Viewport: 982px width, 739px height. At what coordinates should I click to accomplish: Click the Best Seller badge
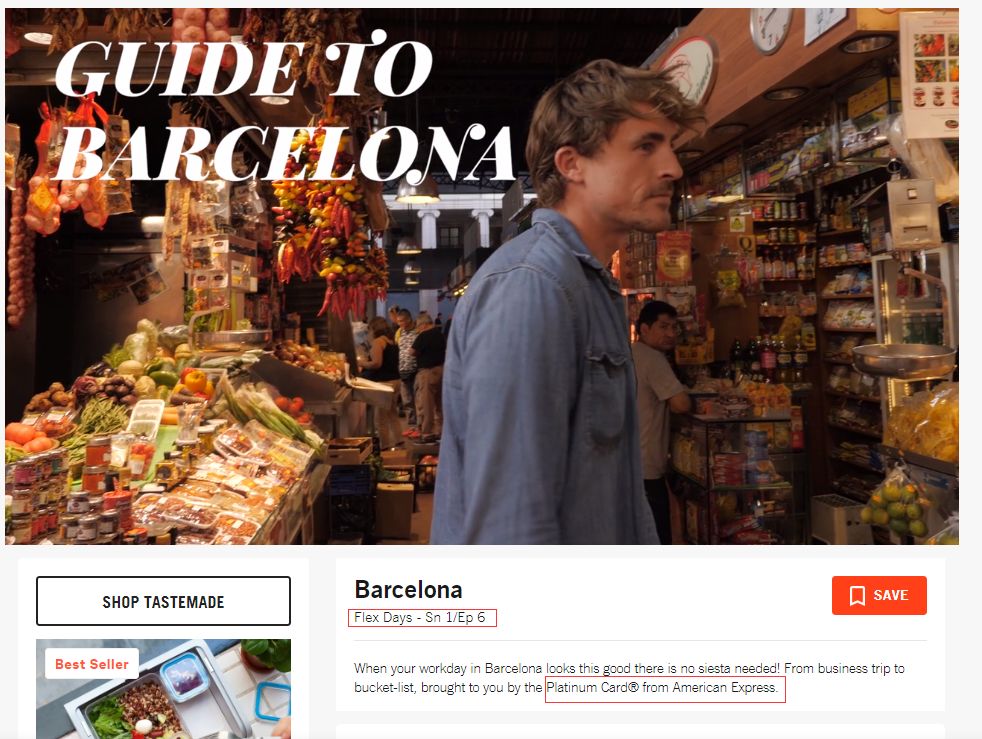point(91,664)
